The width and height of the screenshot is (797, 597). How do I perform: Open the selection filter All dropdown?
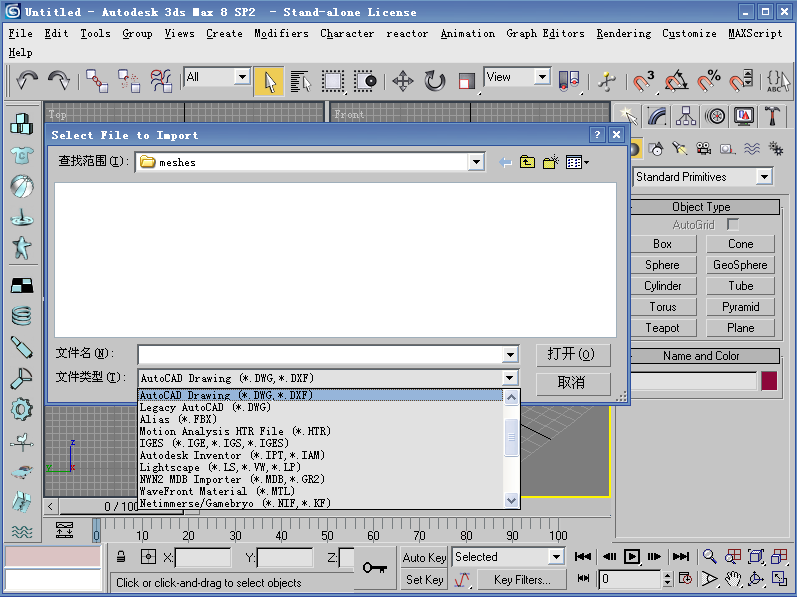pyautogui.click(x=242, y=77)
